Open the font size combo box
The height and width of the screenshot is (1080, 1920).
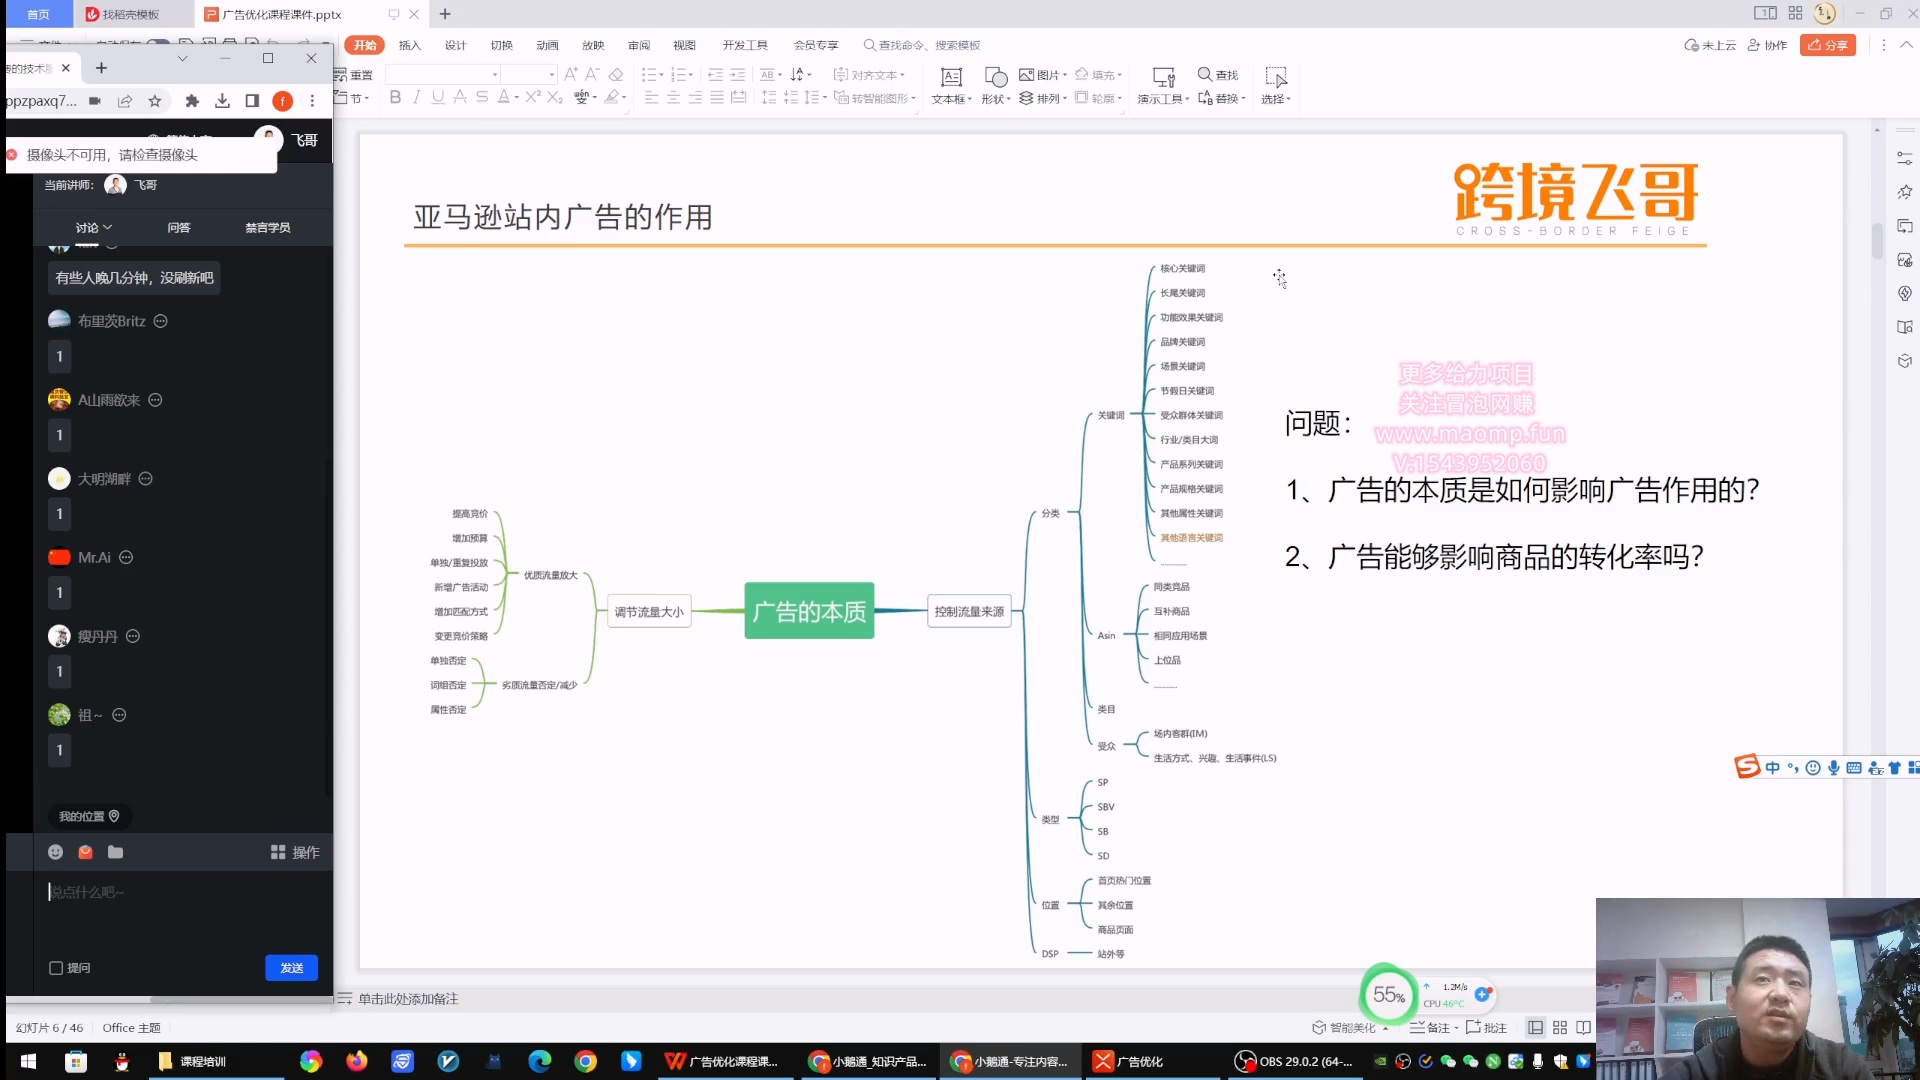[x=528, y=75]
